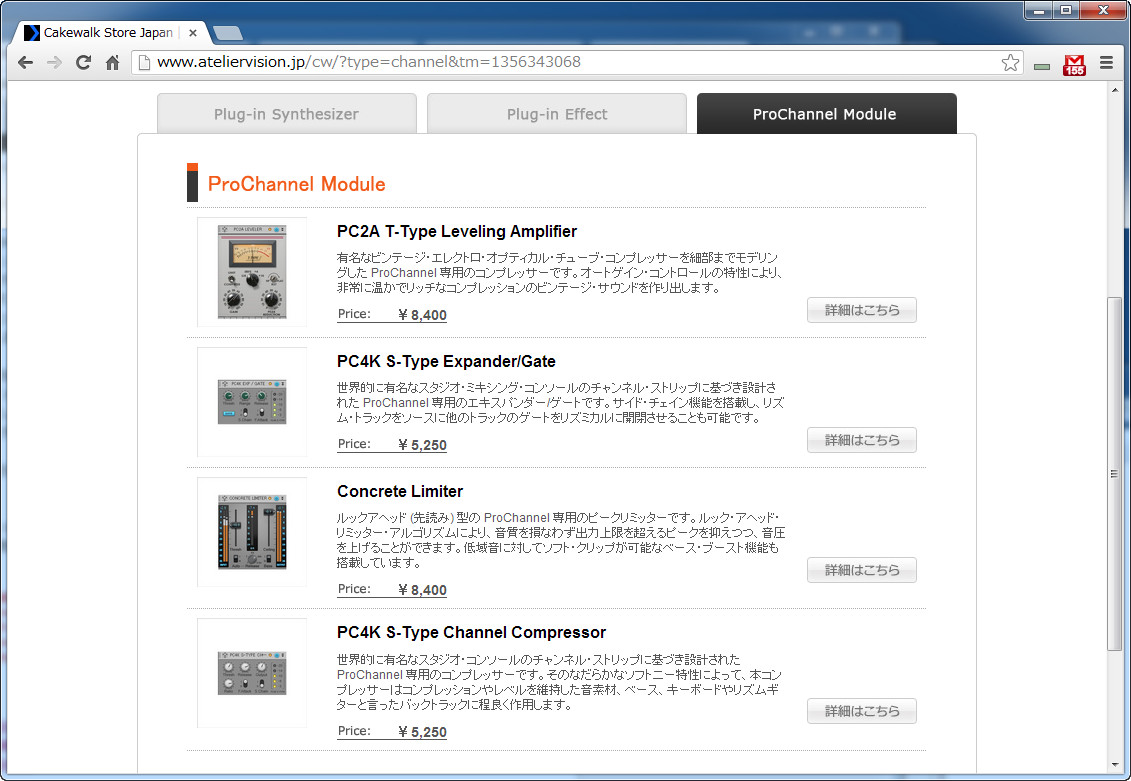Minimize the browser window
This screenshot has width=1131, height=781.
pos(1039,10)
